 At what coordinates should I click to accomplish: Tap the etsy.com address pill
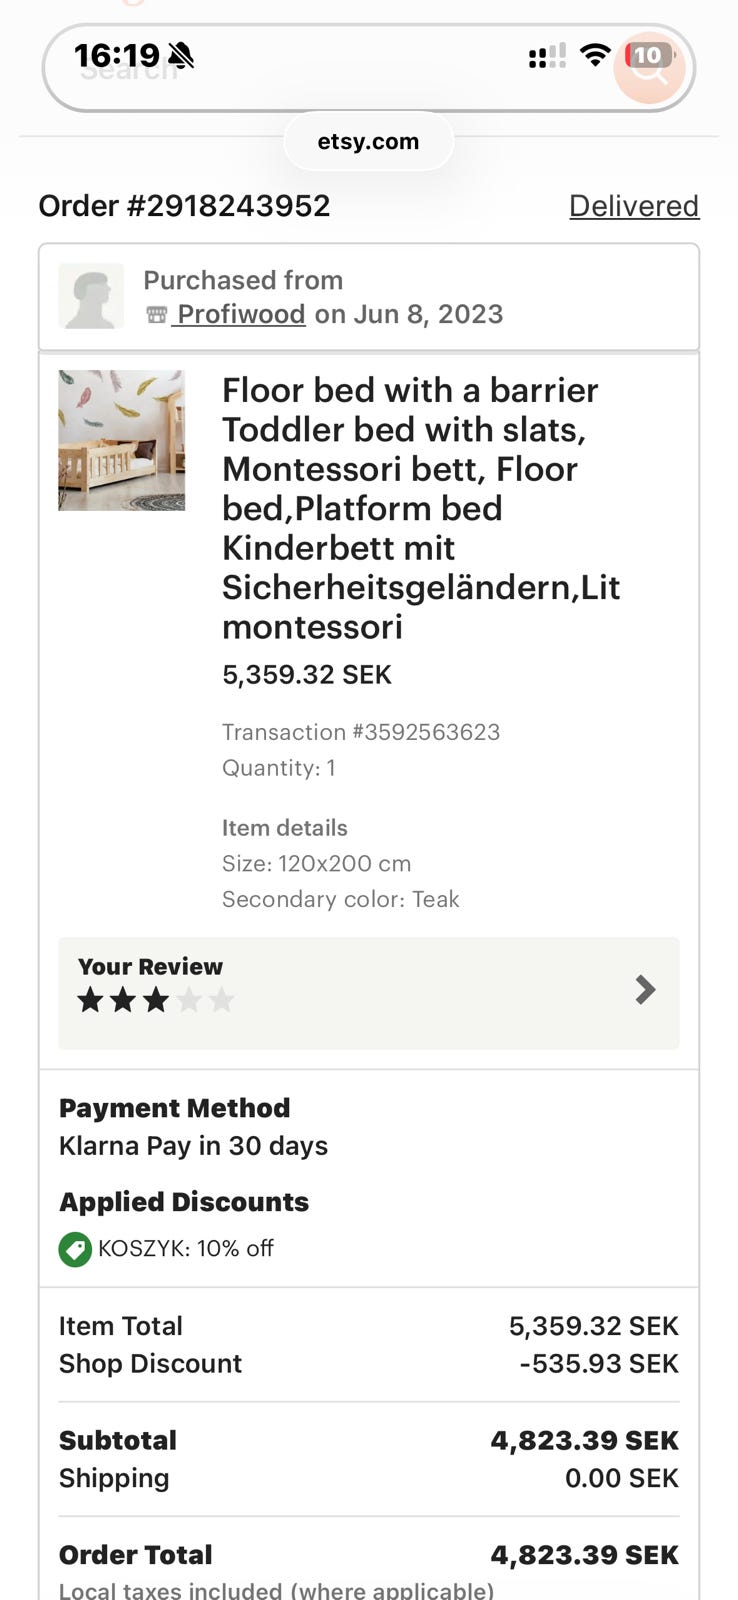(x=368, y=142)
